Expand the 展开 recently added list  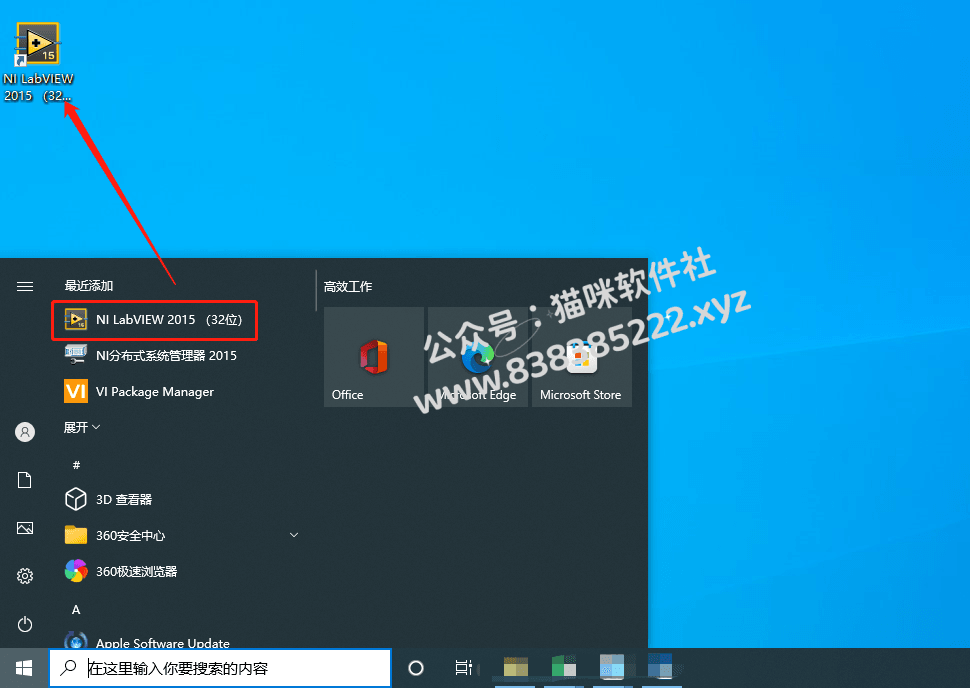[82, 428]
